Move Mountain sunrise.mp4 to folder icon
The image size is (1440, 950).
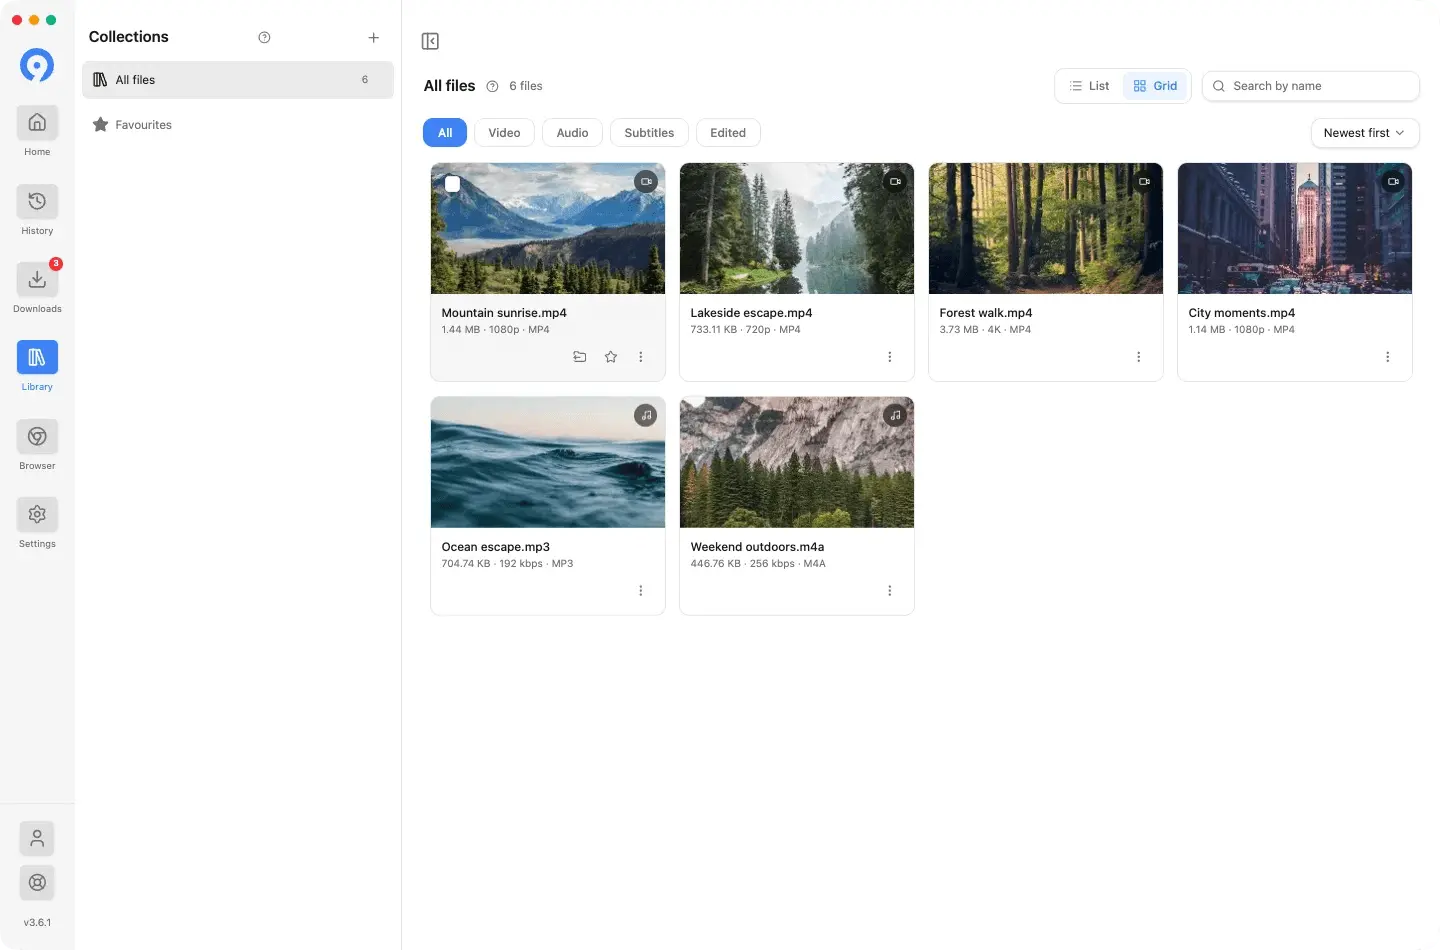579,357
